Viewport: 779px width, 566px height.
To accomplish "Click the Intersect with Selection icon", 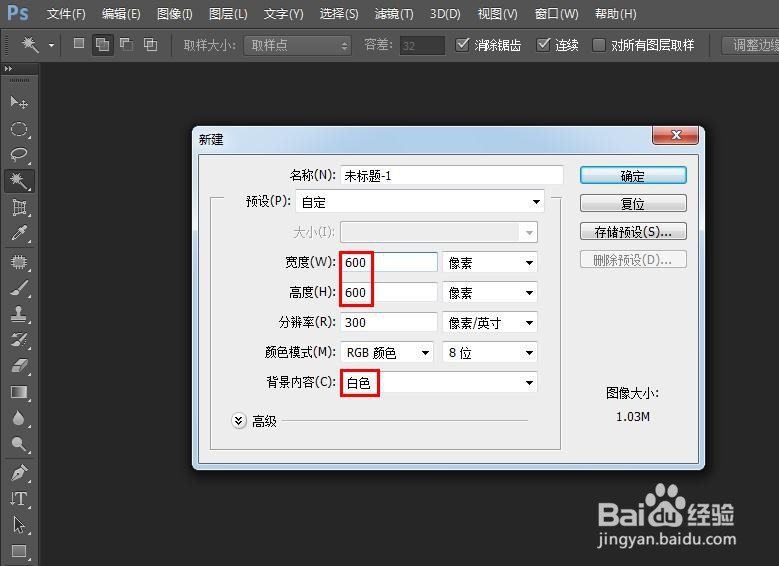I will pyautogui.click(x=151, y=45).
